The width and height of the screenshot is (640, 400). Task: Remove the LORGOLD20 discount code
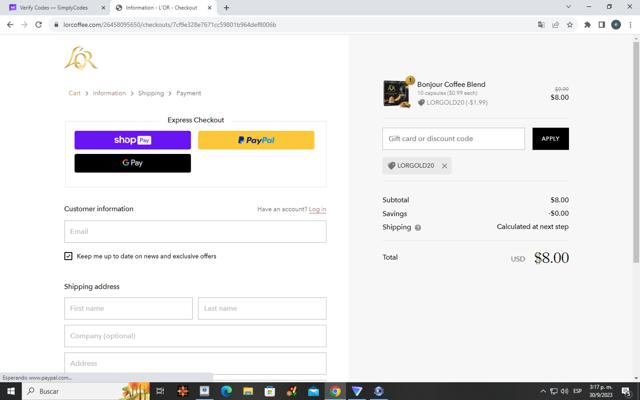(444, 166)
